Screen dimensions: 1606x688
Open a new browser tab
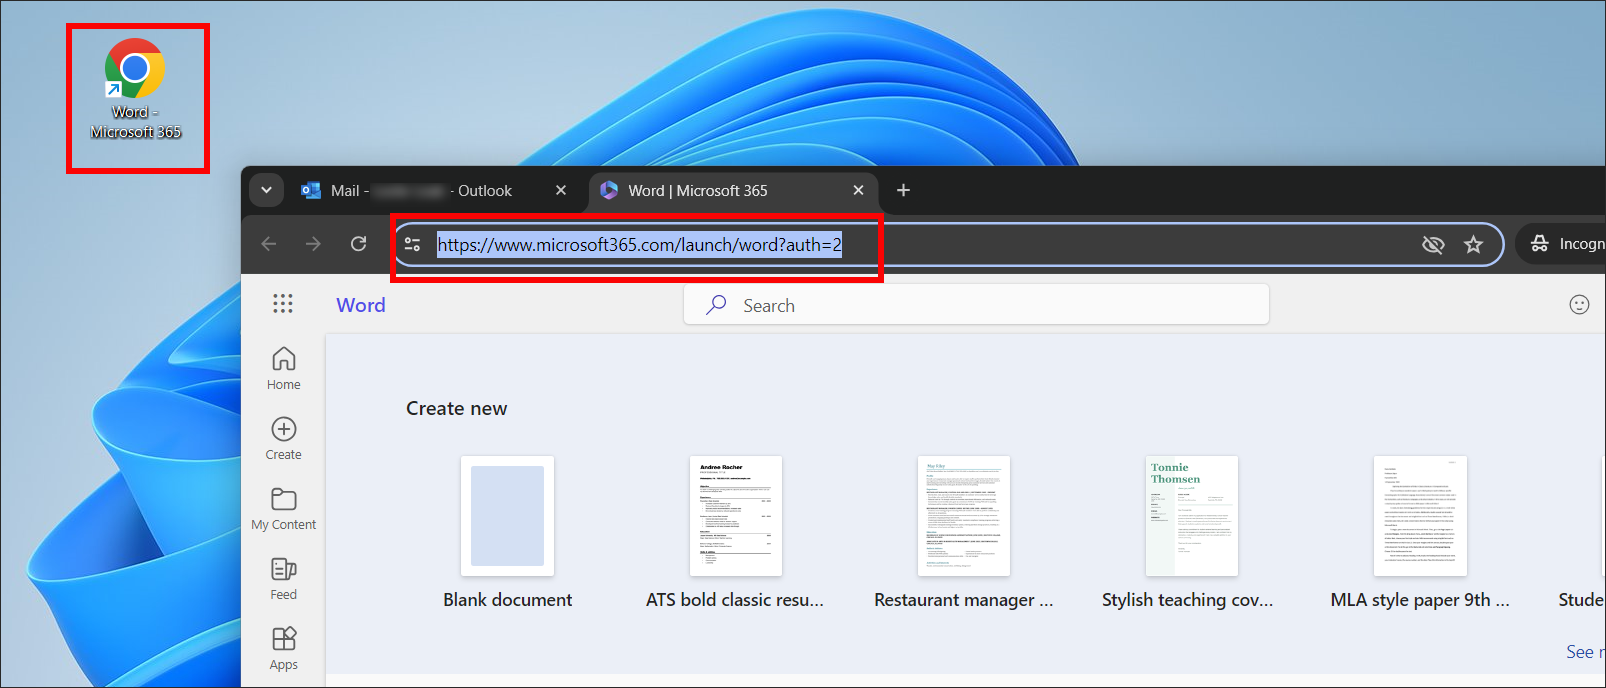(x=903, y=190)
